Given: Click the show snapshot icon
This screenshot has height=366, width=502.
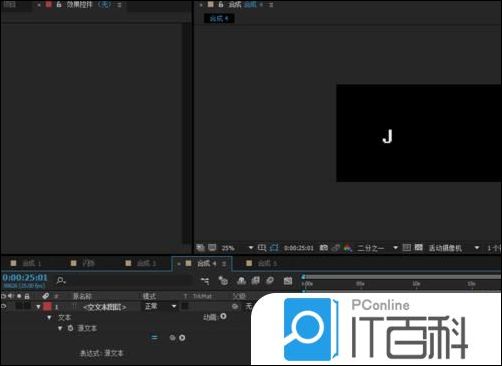Looking at the screenshot, I should pyautogui.click(x=336, y=248).
